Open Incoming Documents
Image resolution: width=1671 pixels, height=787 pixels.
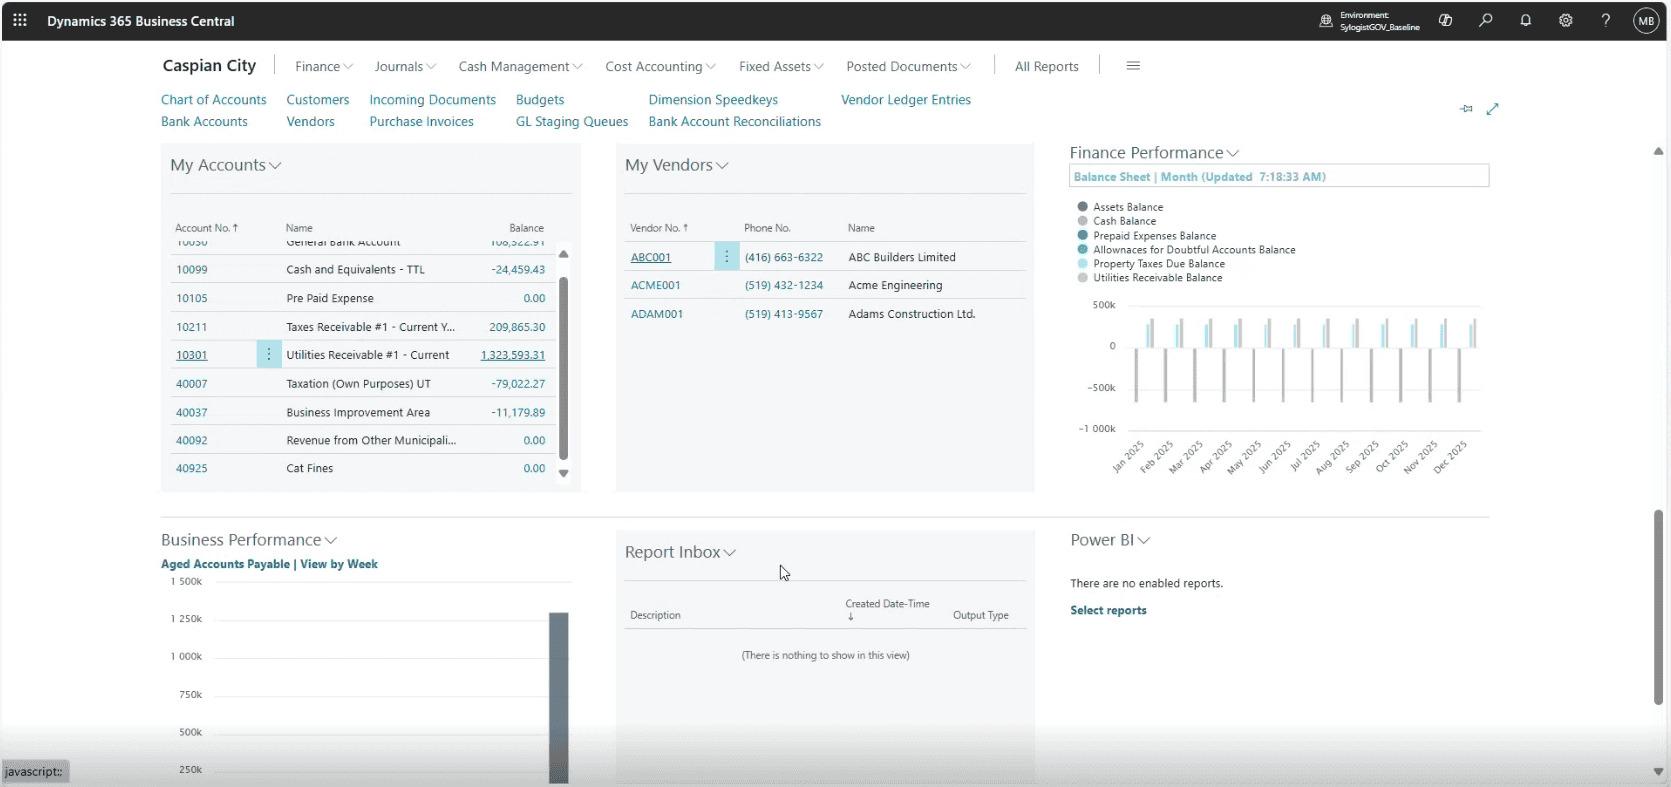pos(432,100)
